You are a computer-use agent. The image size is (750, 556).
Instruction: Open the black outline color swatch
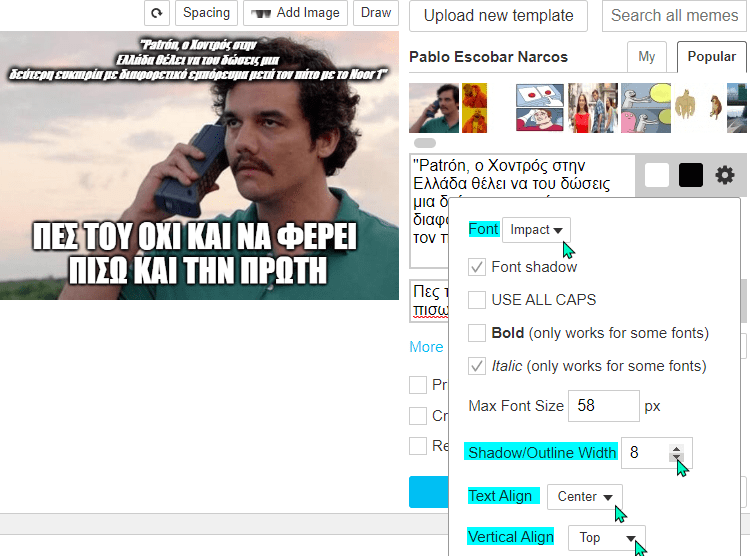tap(691, 175)
